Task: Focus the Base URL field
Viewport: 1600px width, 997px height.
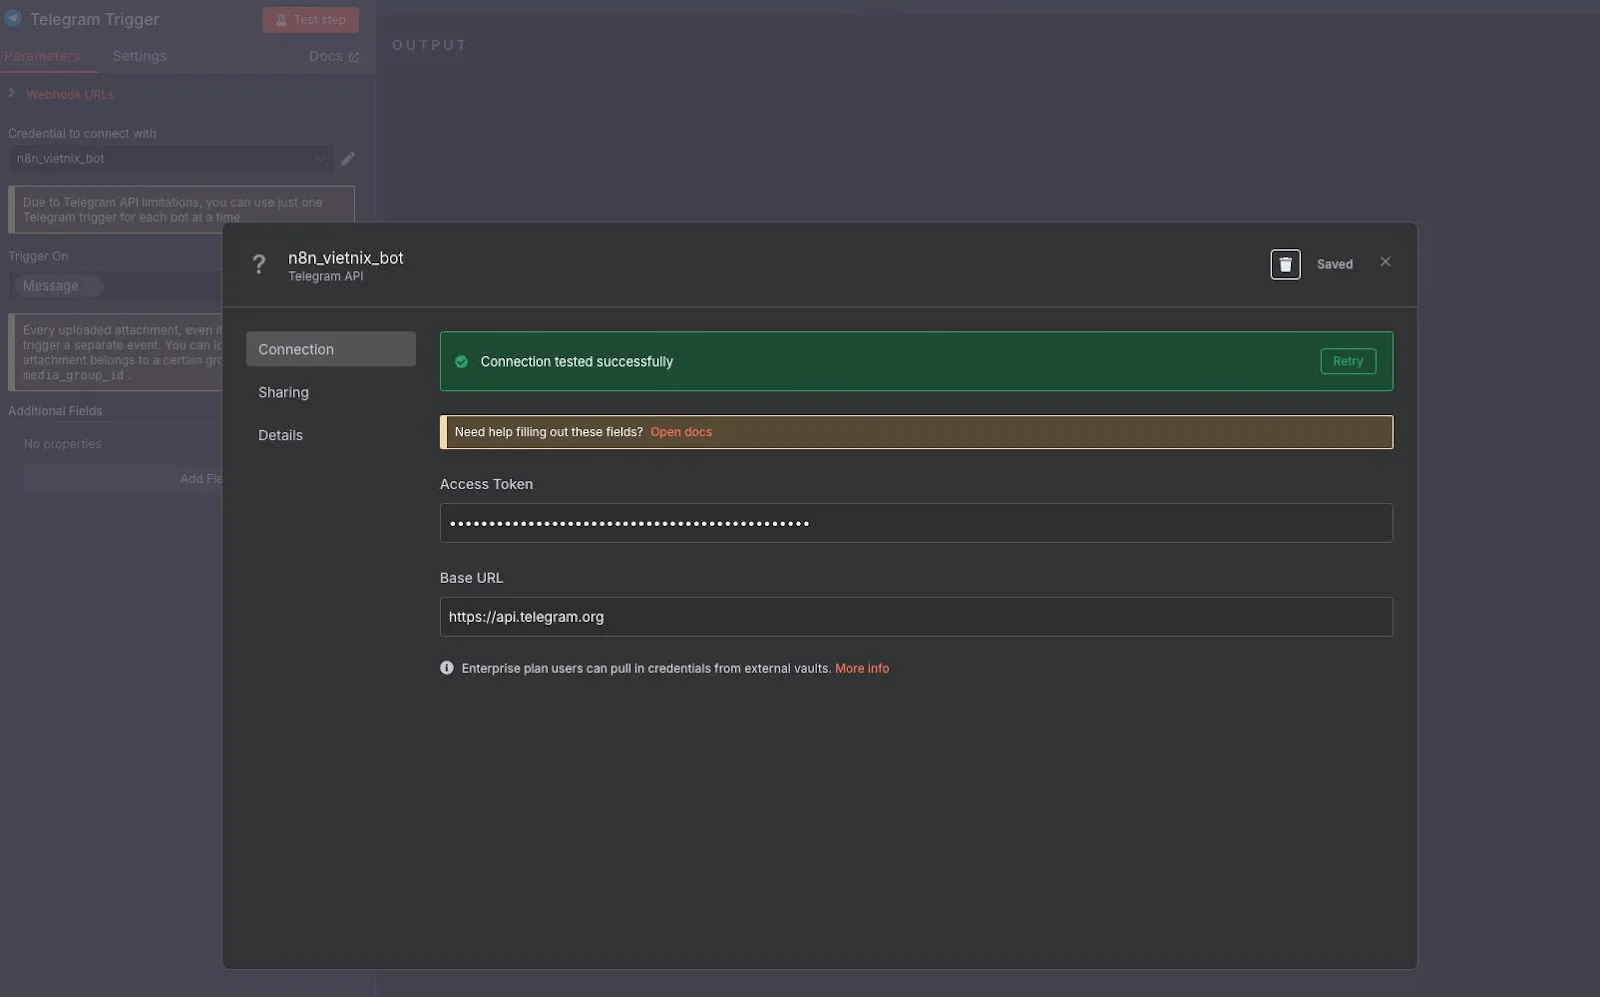Action: (x=916, y=617)
